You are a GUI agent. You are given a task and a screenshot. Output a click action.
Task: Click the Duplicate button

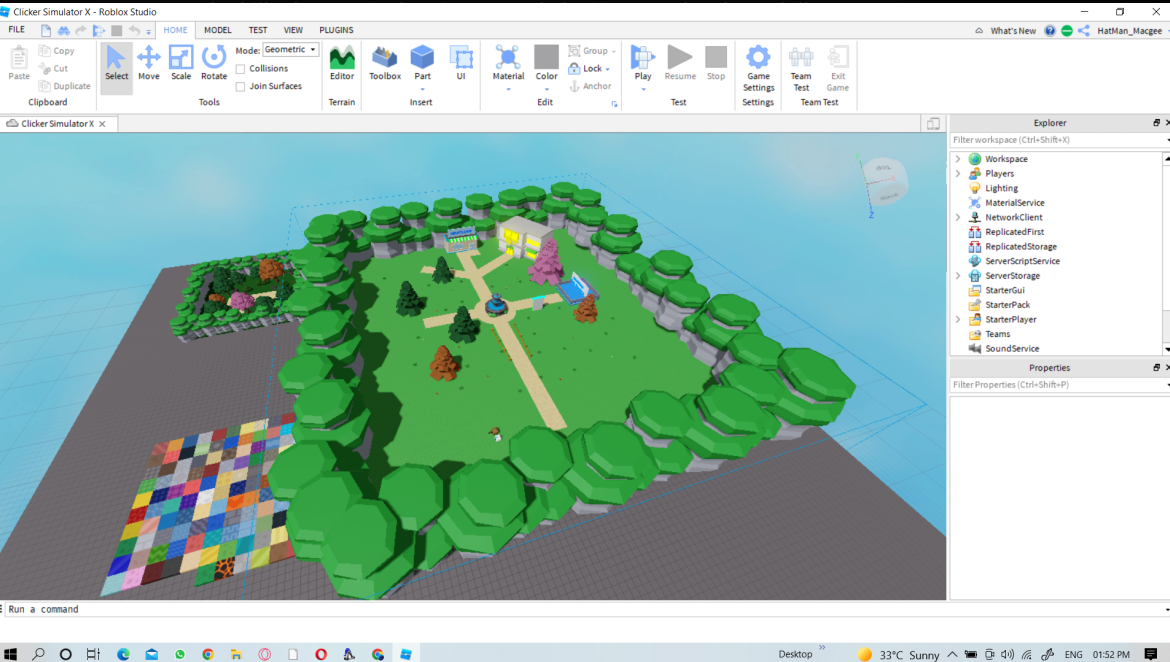64,86
